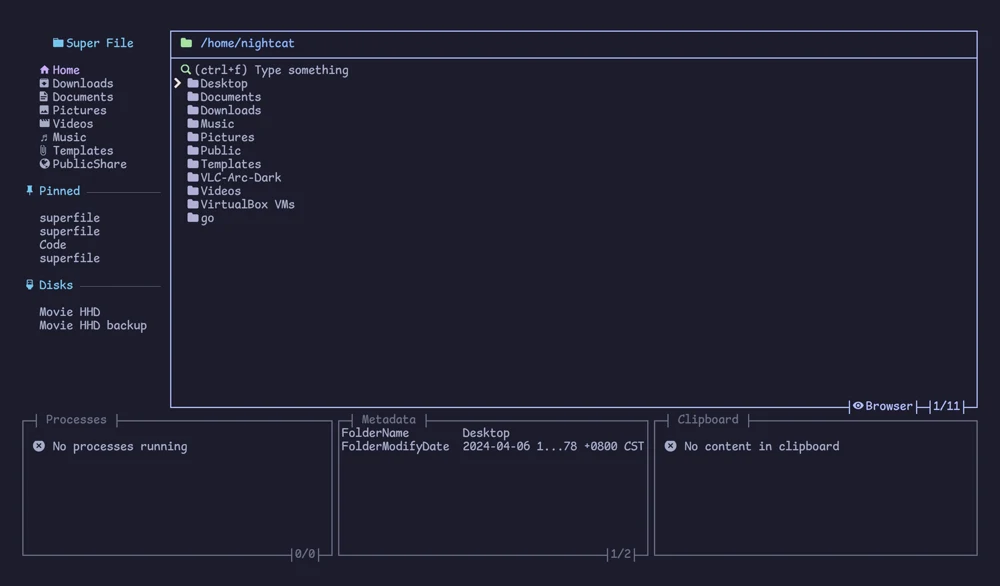Click the folder icon next to VirtualBox VMs
Image resolution: width=1000 pixels, height=586 pixels.
(x=193, y=203)
